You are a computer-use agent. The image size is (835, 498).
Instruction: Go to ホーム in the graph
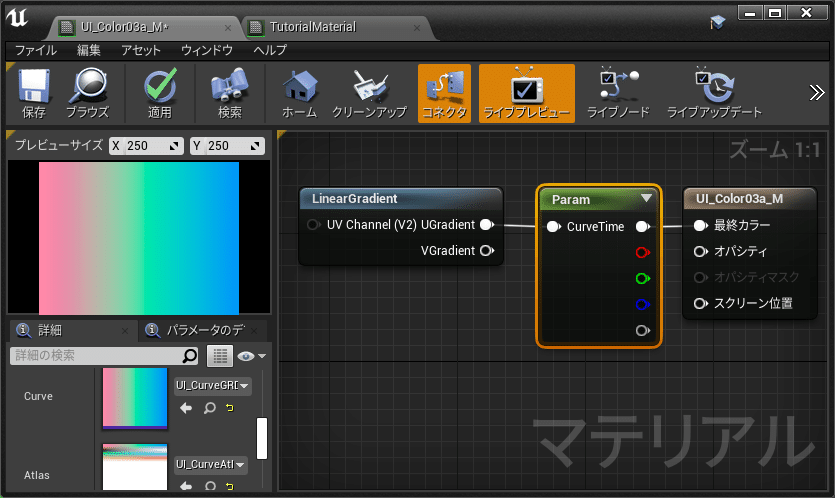tap(299, 93)
